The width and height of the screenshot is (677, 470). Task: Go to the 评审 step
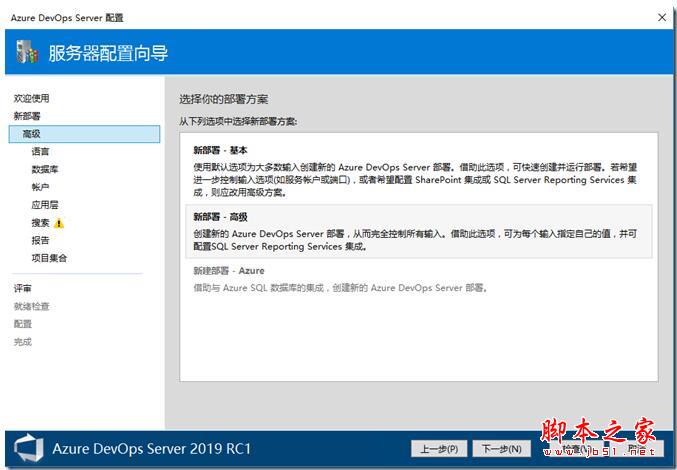pyautogui.click(x=22, y=288)
